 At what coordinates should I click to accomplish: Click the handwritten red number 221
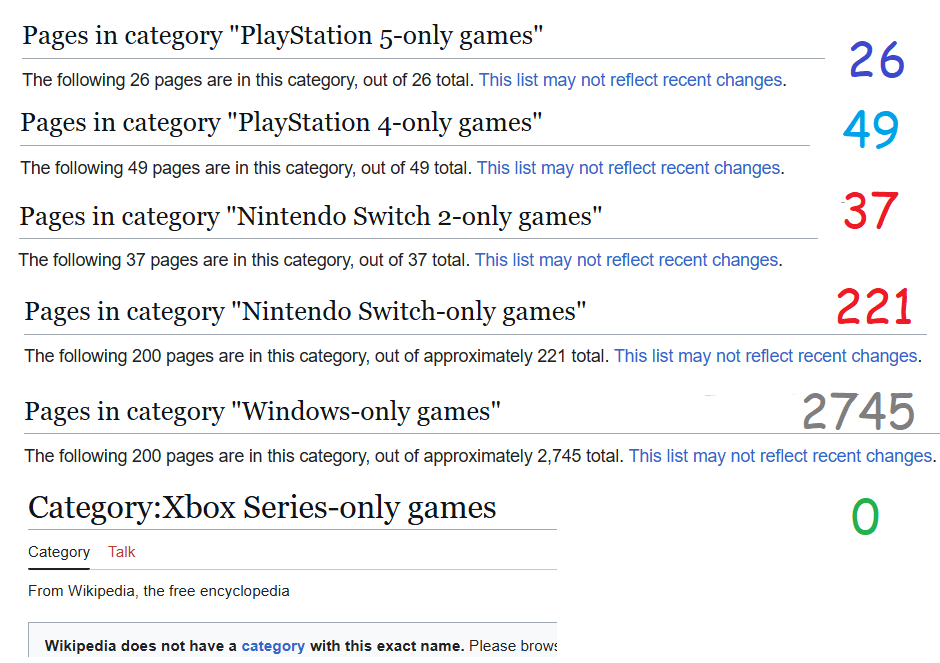[x=873, y=306]
